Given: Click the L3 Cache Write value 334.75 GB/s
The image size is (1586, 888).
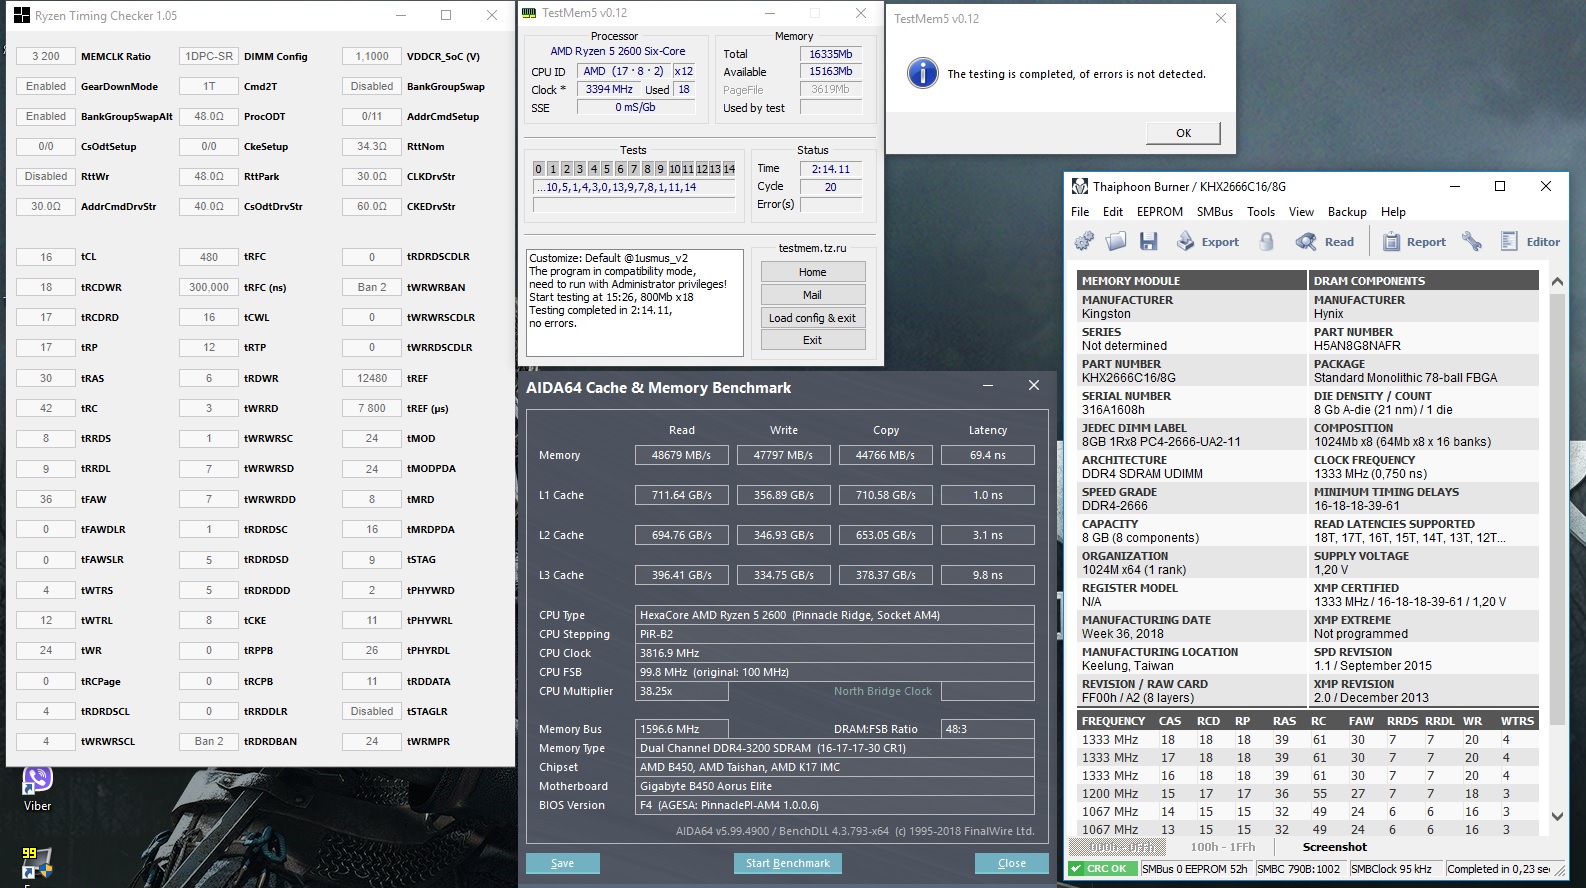Looking at the screenshot, I should [784, 575].
